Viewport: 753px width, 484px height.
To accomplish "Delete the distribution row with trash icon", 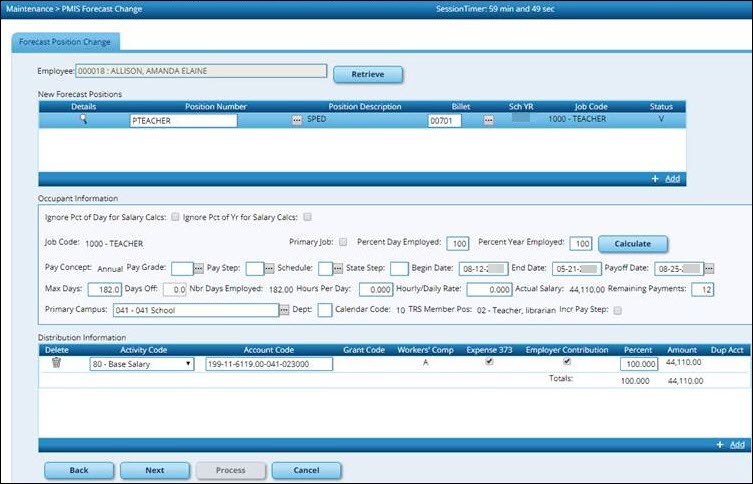I will click(x=57, y=363).
